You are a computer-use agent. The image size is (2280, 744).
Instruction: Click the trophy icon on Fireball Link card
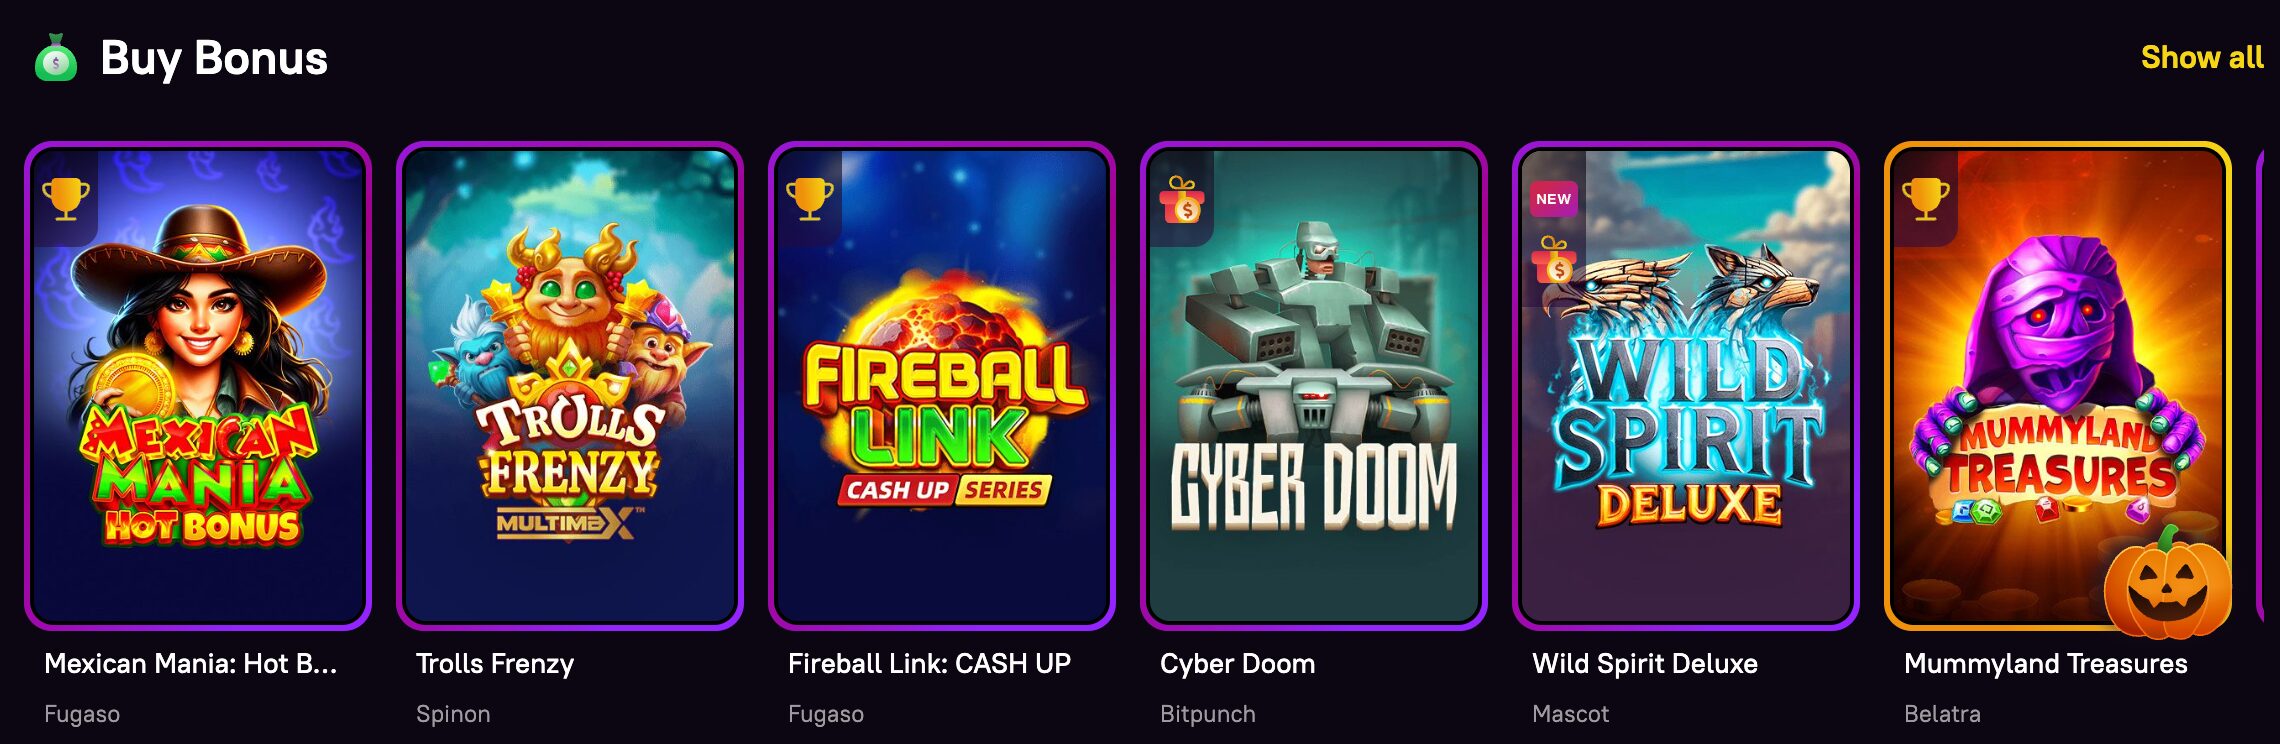point(810,199)
